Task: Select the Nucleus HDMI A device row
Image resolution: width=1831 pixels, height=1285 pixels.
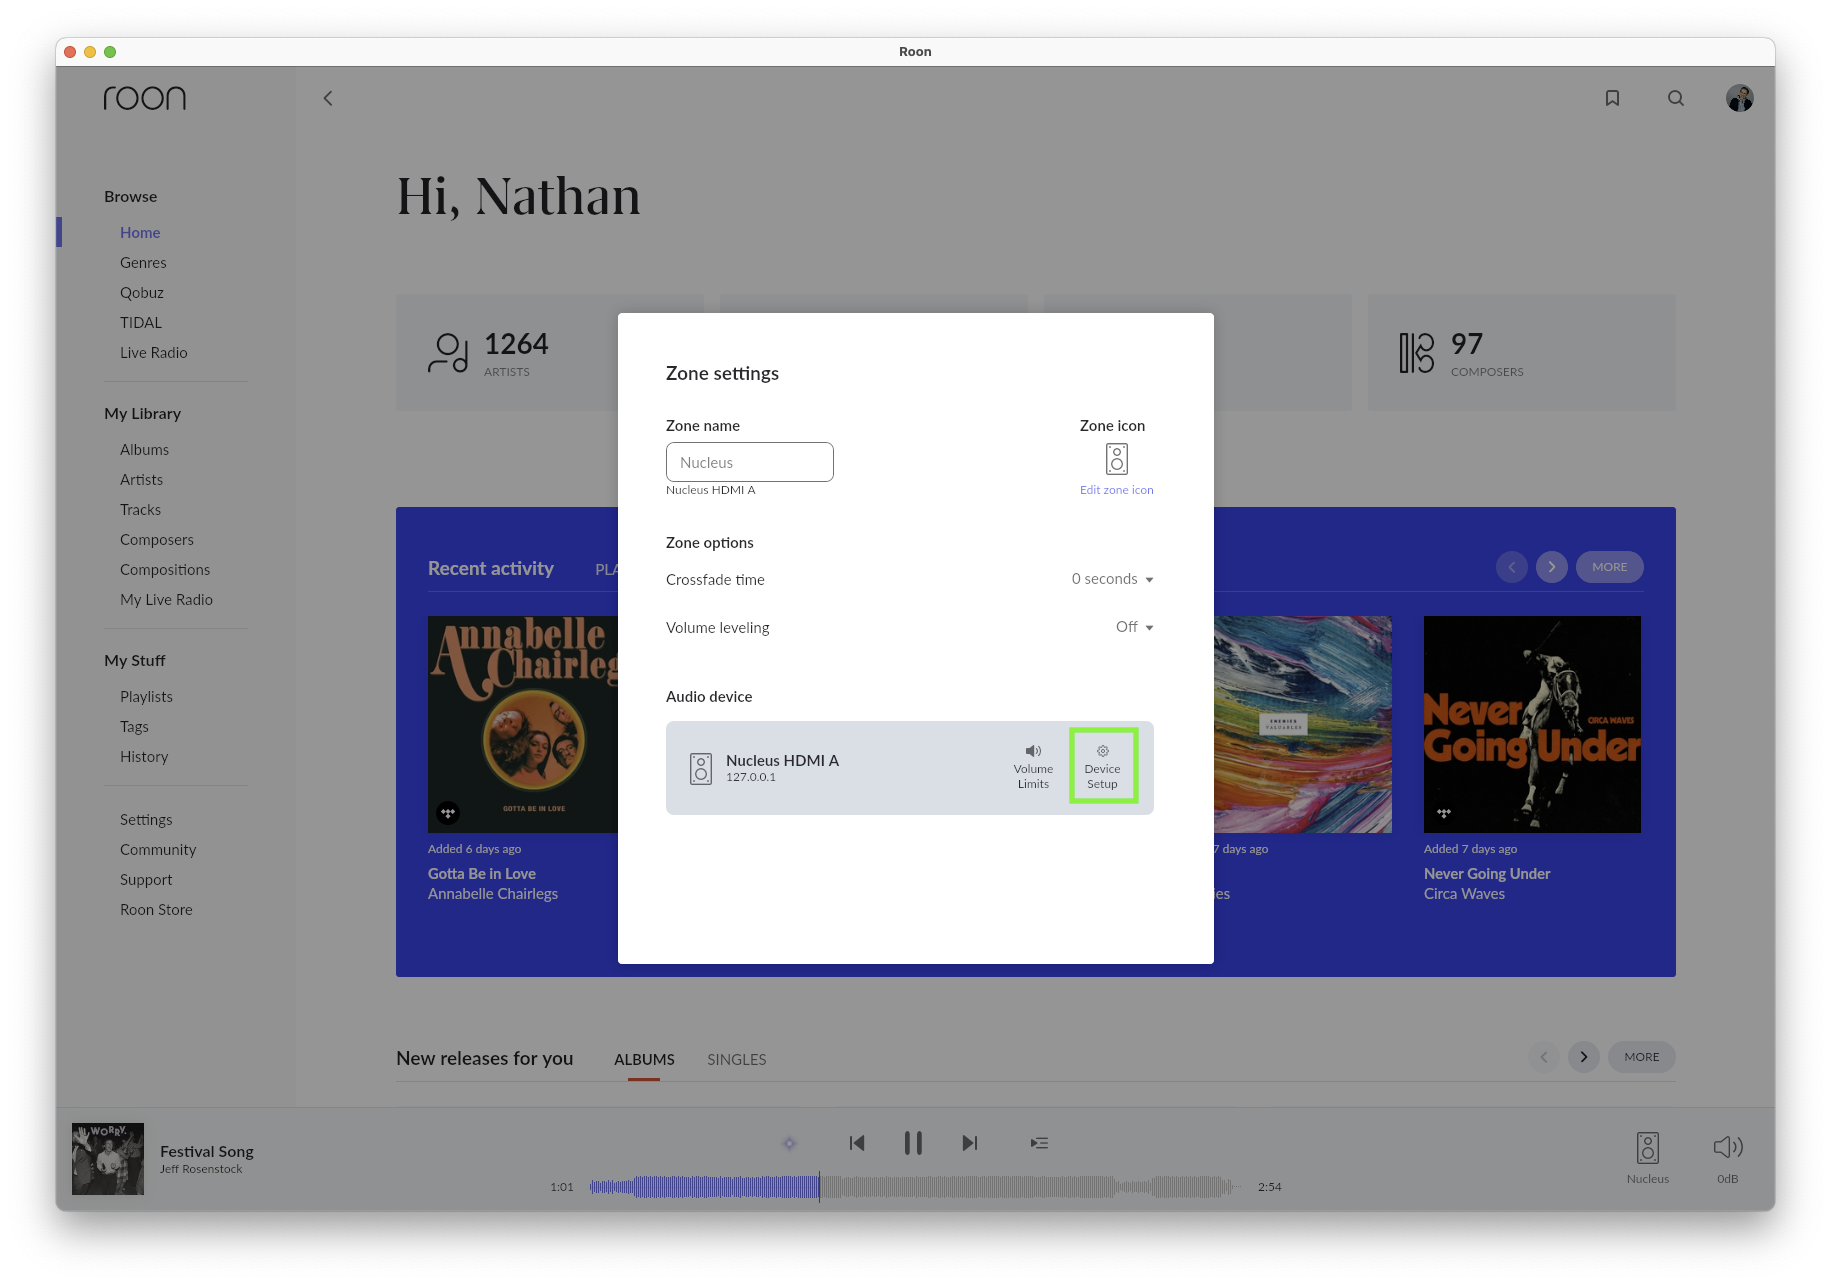Action: pos(909,768)
